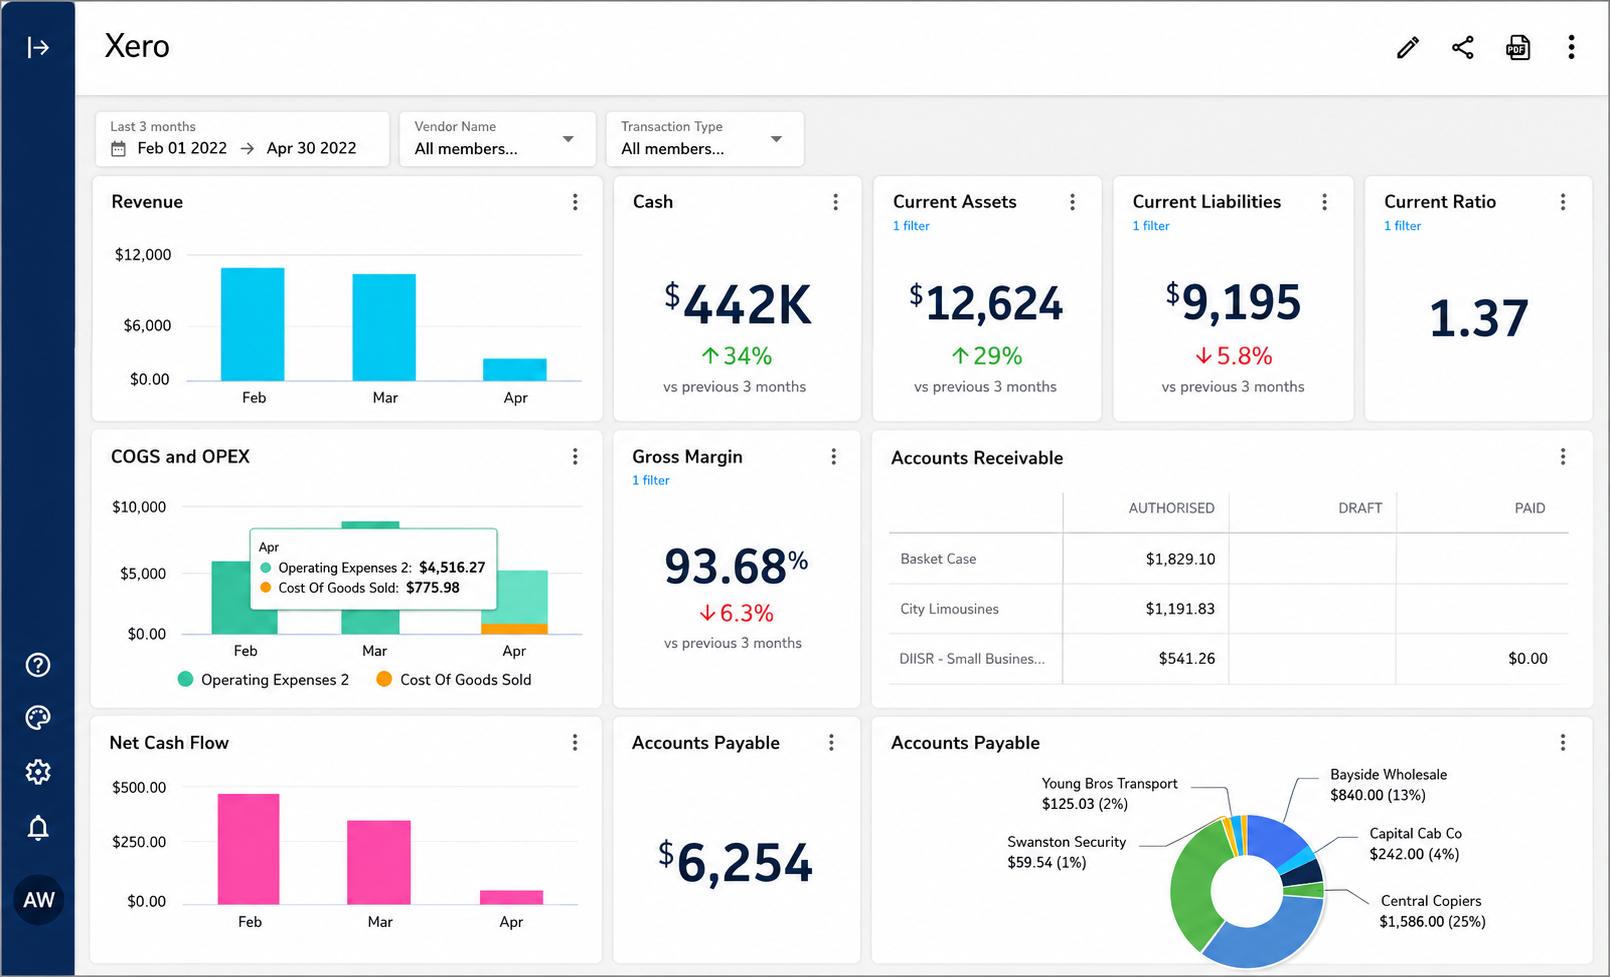Screen dimensions: 1610x977
Task: Expand the sidebar with the arrow icon
Action: (x=38, y=47)
